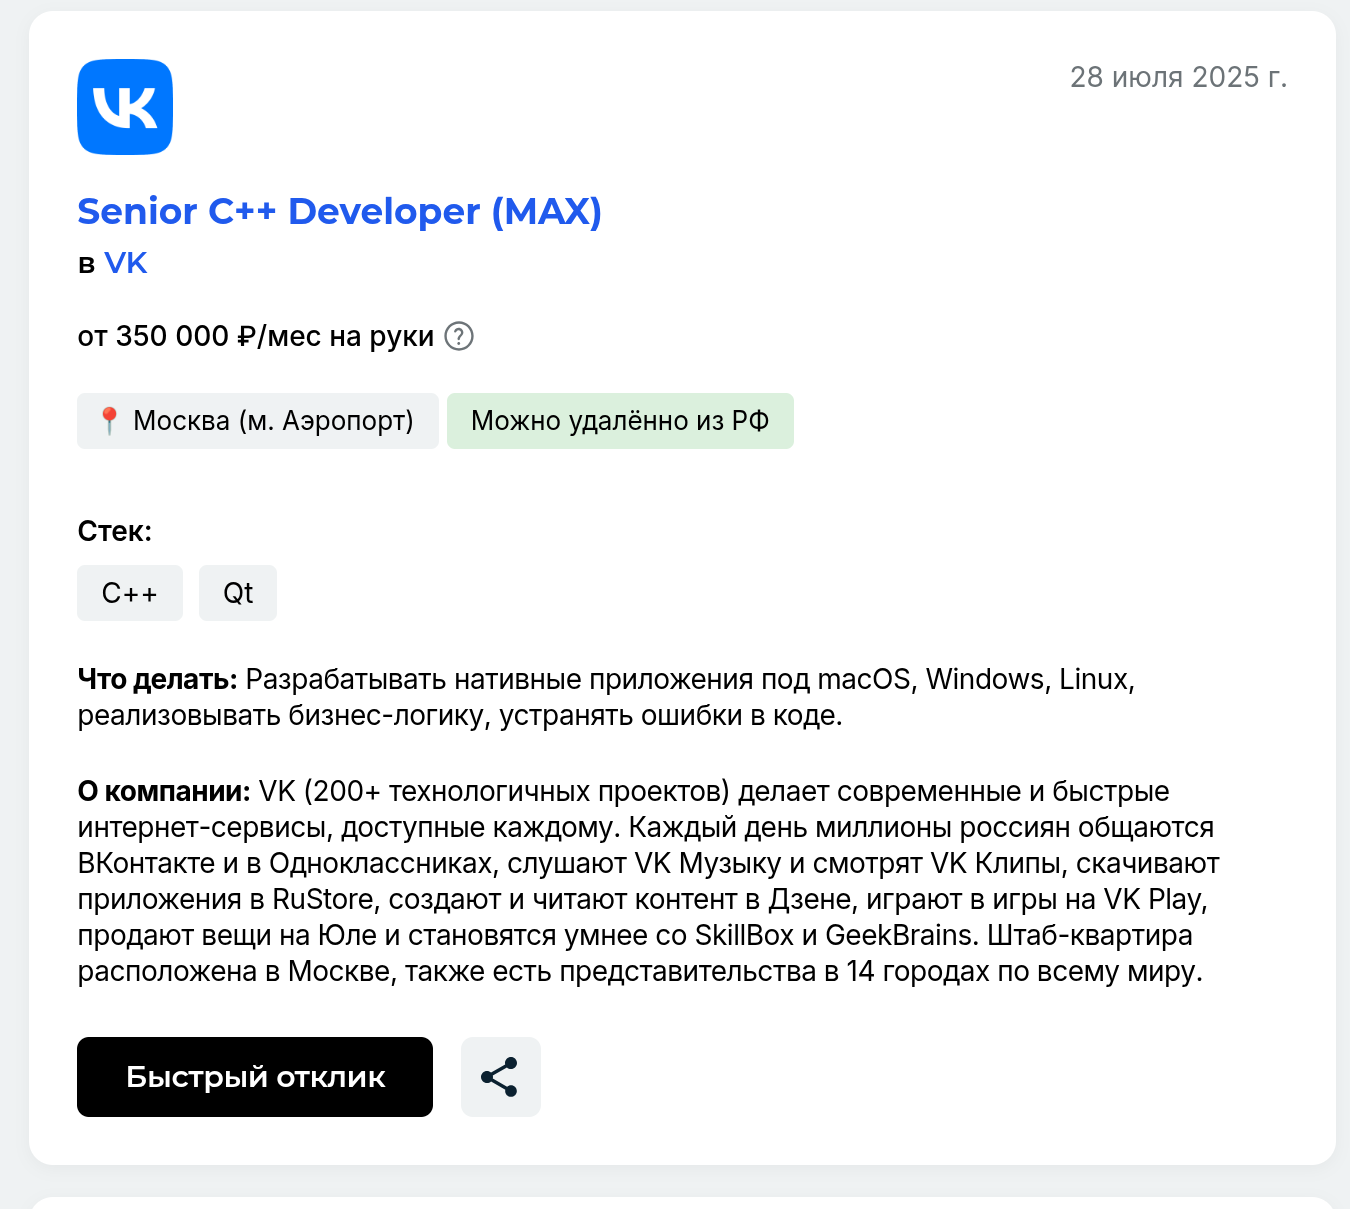
Task: Click the company description paragraph mentioning RuStore
Action: pyautogui.click(x=649, y=881)
